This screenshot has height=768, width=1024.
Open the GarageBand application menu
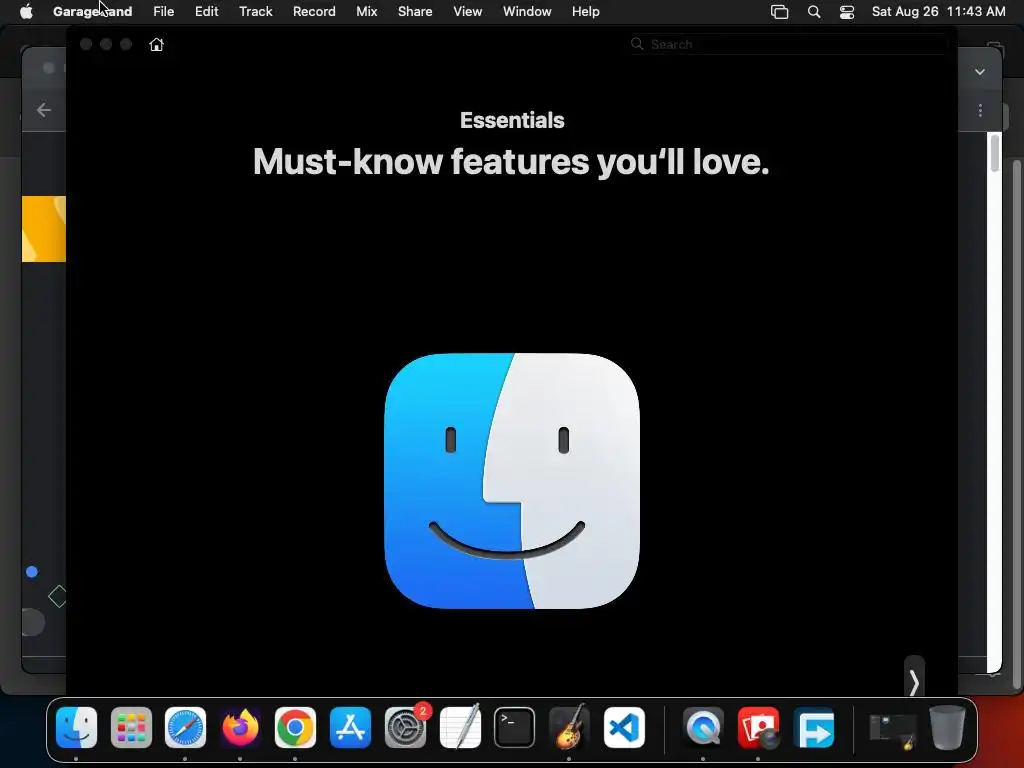pyautogui.click(x=92, y=11)
